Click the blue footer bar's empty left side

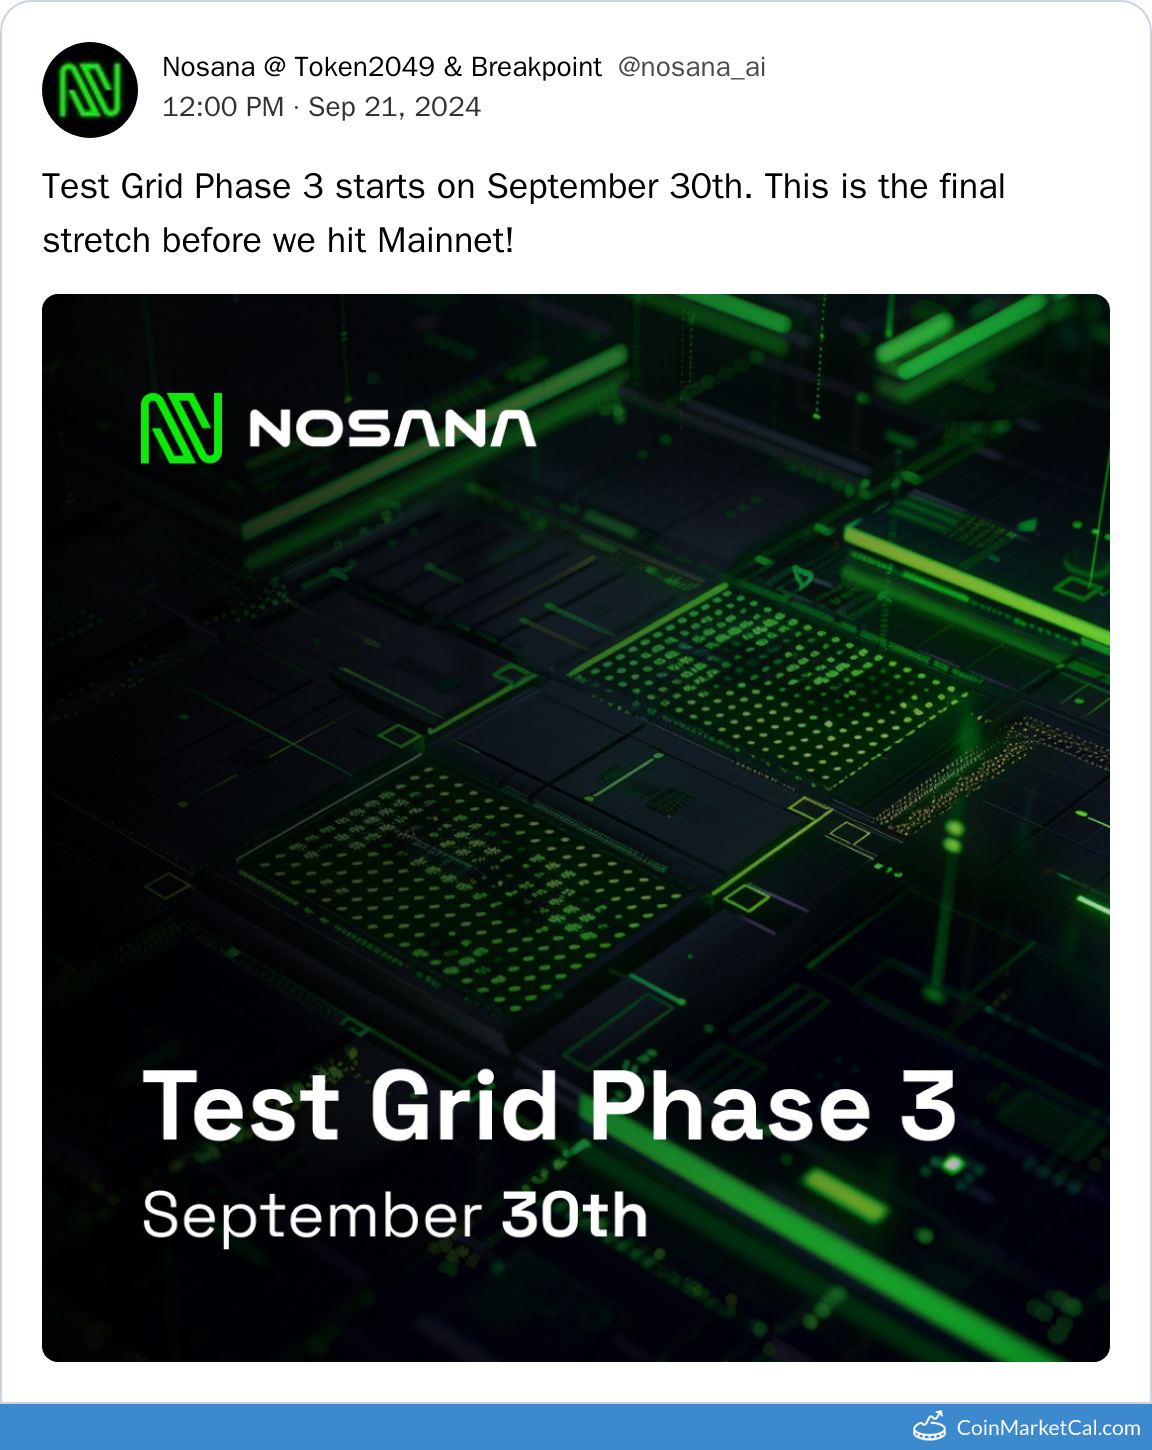(400, 1427)
